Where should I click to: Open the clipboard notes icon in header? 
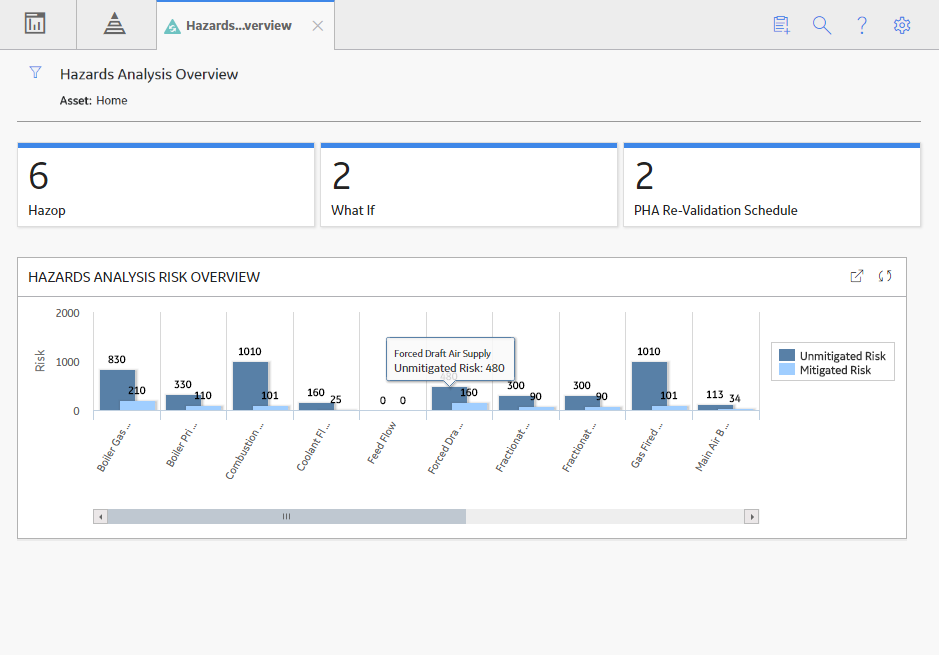(782, 25)
